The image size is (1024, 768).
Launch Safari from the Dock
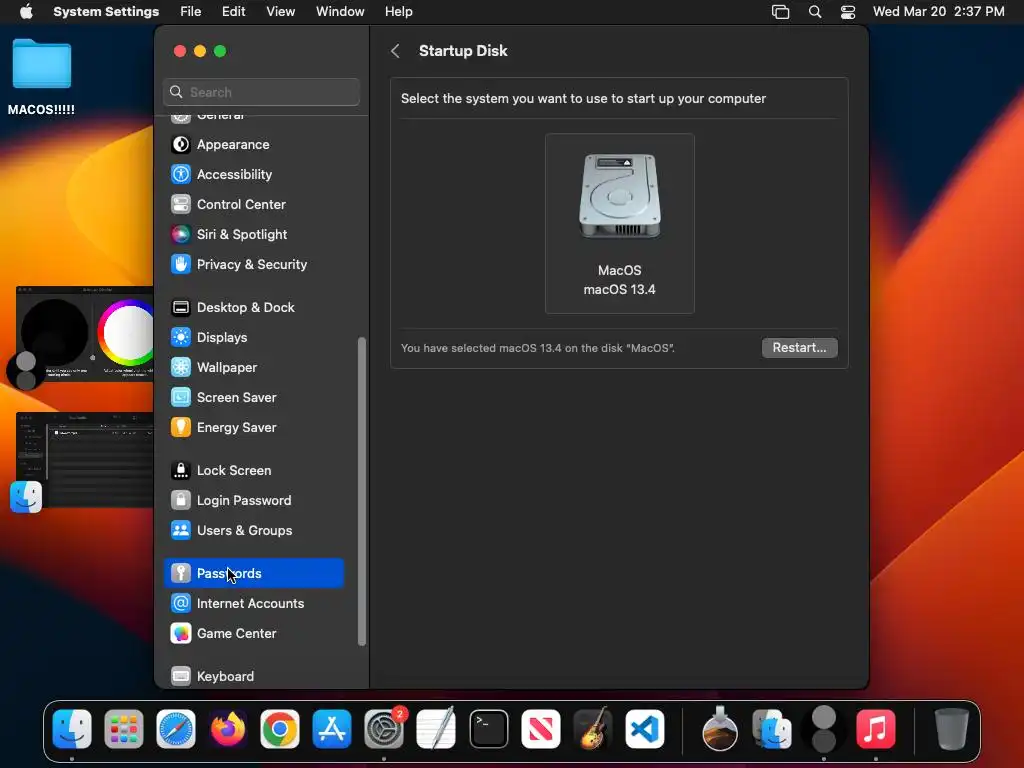coord(176,729)
